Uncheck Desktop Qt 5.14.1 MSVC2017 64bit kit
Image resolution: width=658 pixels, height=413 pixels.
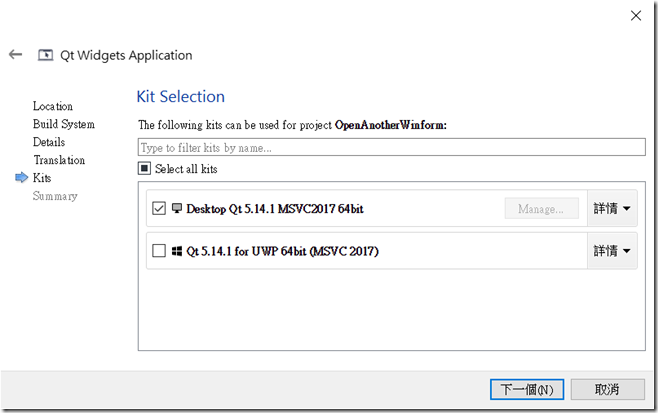click(x=159, y=208)
